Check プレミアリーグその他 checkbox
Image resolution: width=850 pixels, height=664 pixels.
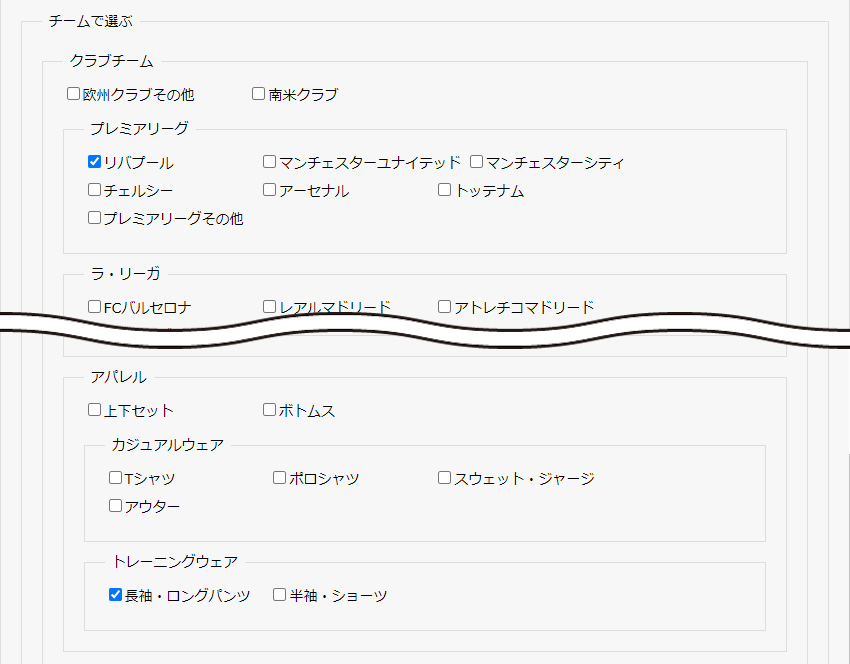pos(94,218)
